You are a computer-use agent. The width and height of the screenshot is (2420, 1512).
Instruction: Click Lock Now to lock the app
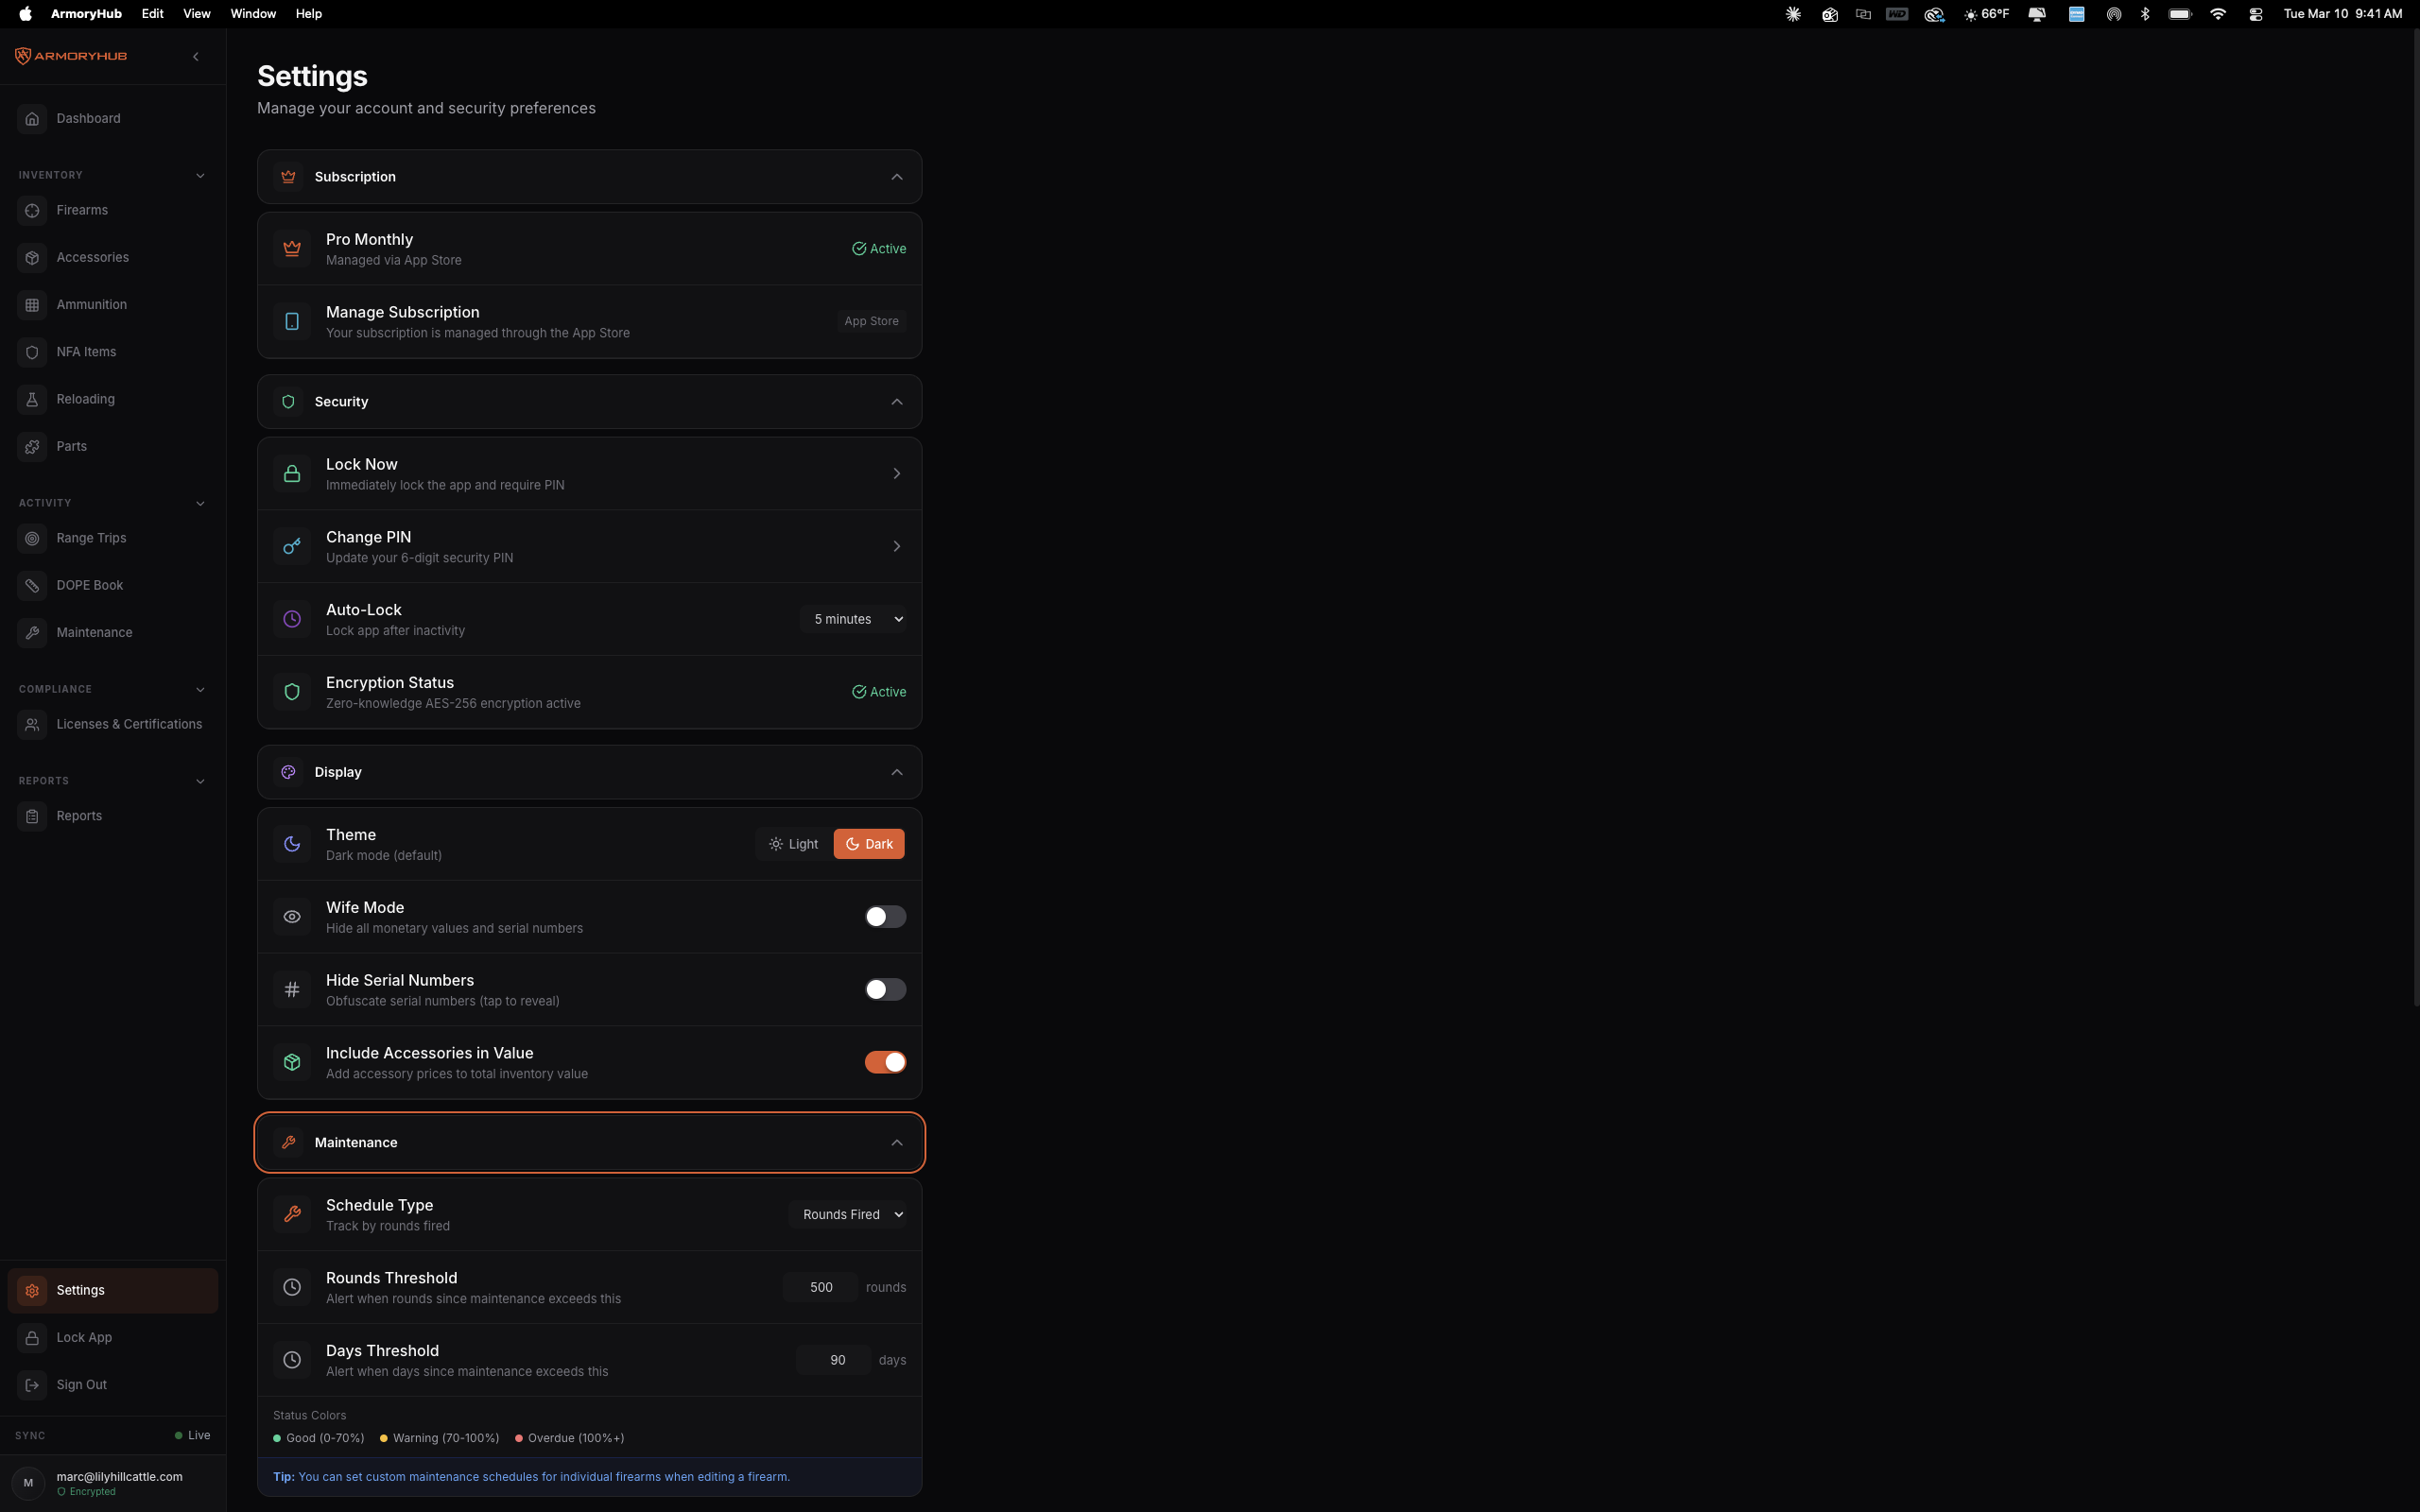pos(588,473)
